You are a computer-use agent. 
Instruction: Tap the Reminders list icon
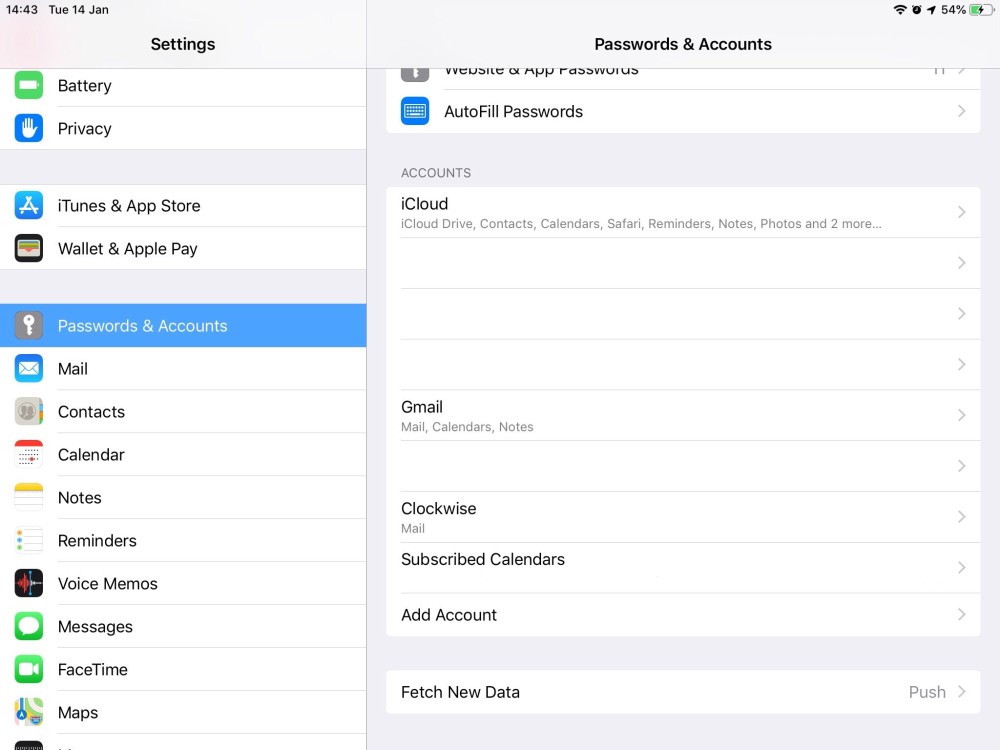click(x=29, y=540)
